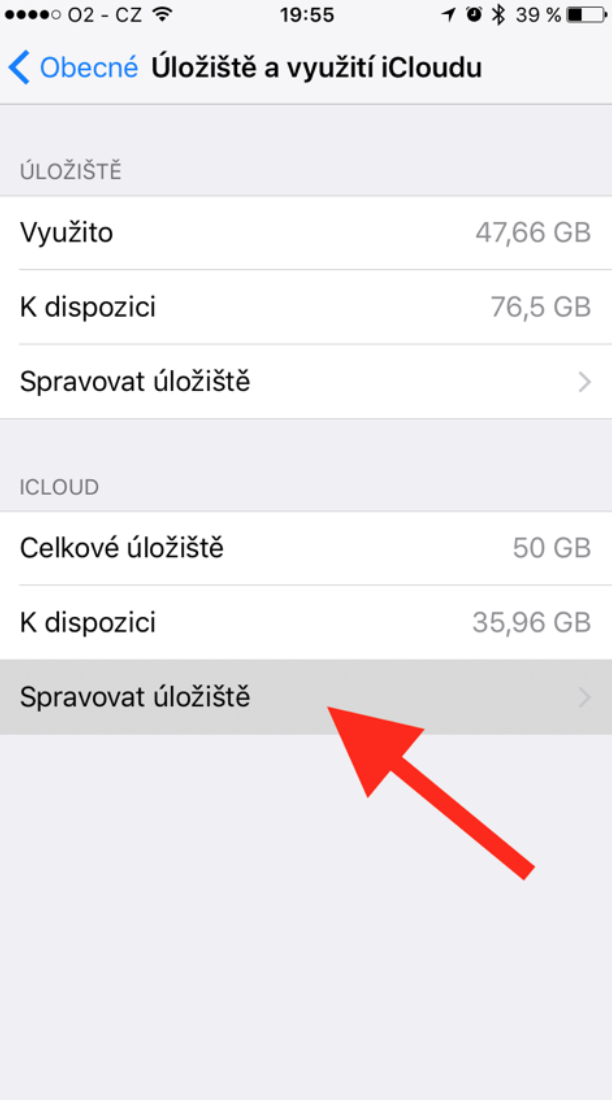Select the K dispozici 35,96 GB row
The image size is (612, 1100).
[x=306, y=622]
